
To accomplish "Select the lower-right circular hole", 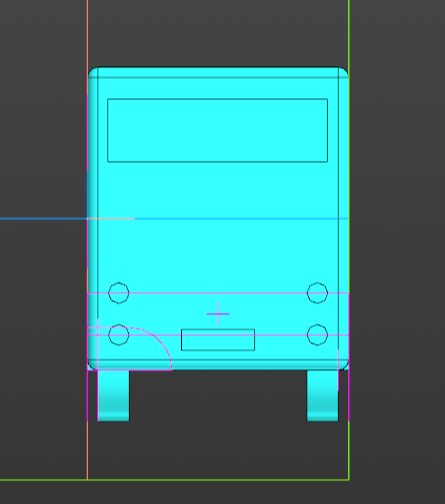I will 317,334.
